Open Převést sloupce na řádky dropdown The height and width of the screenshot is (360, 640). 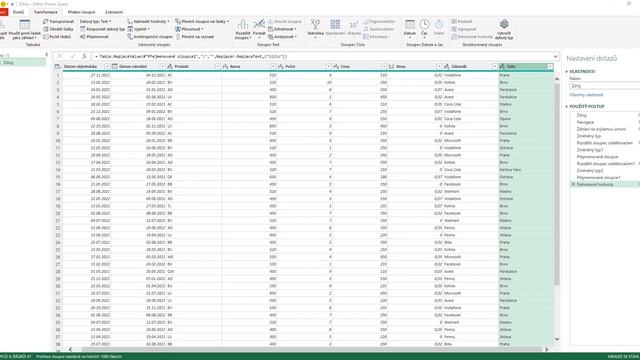202,21
